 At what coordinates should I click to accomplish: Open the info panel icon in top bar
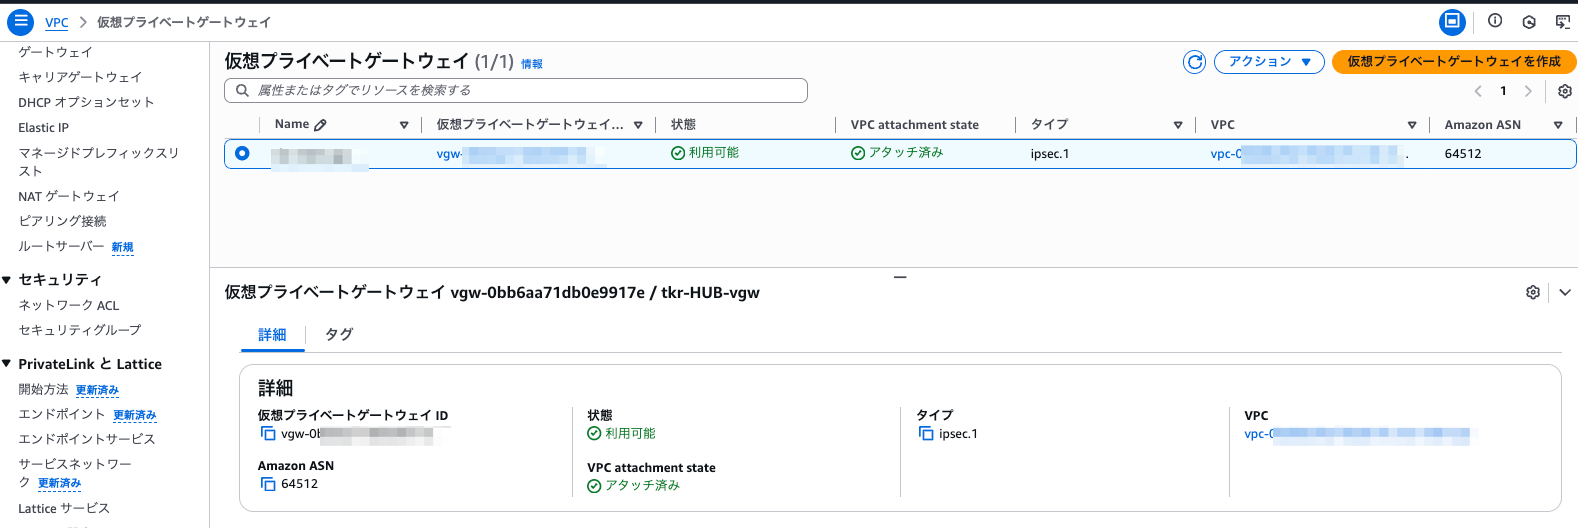tap(1495, 21)
